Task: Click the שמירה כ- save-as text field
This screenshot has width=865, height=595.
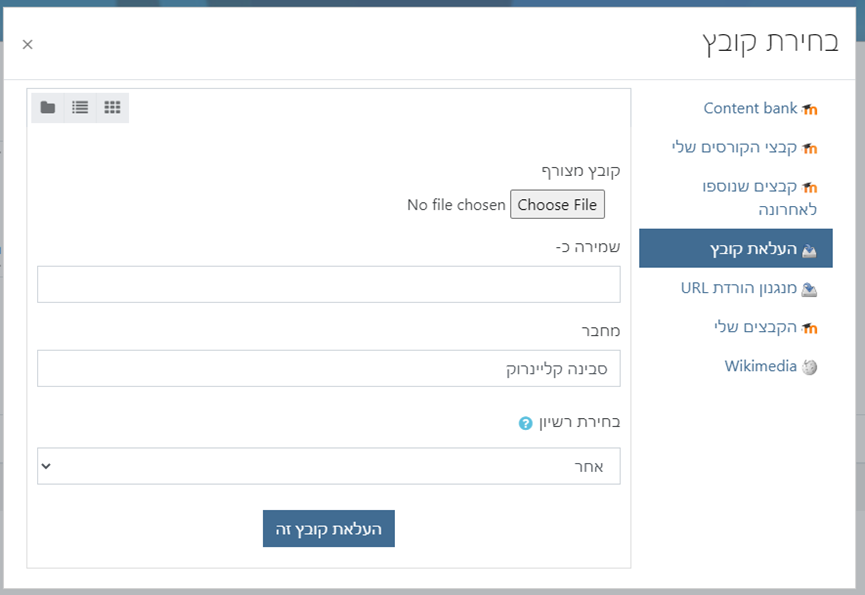Action: tap(329, 284)
